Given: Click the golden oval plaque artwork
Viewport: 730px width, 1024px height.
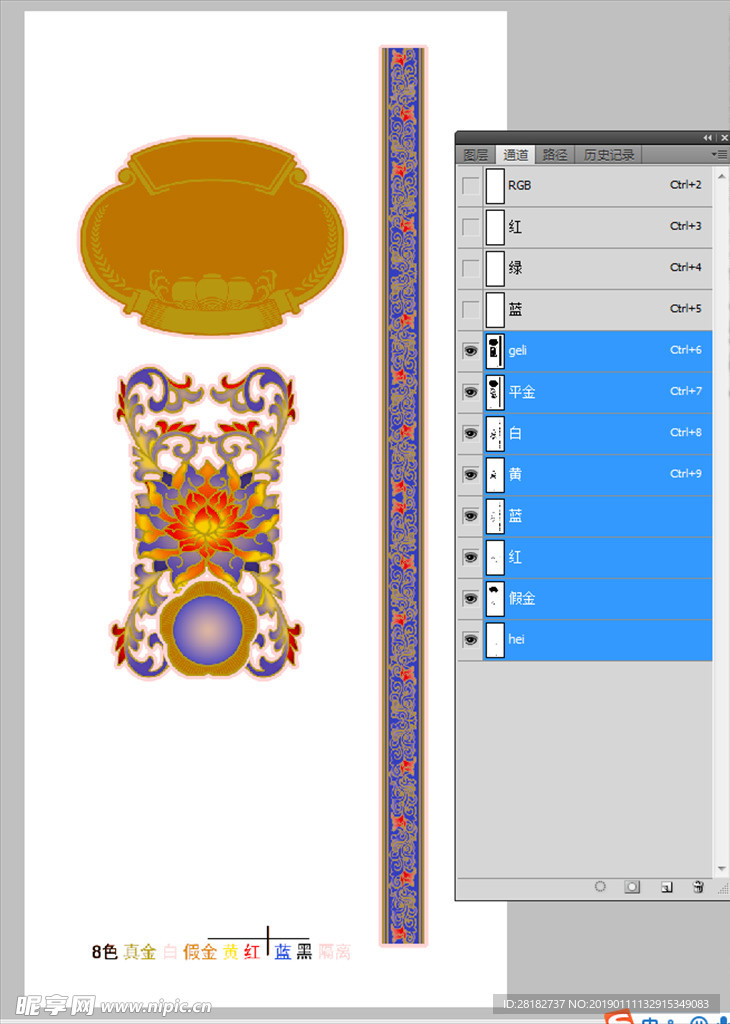Looking at the screenshot, I should (213, 236).
